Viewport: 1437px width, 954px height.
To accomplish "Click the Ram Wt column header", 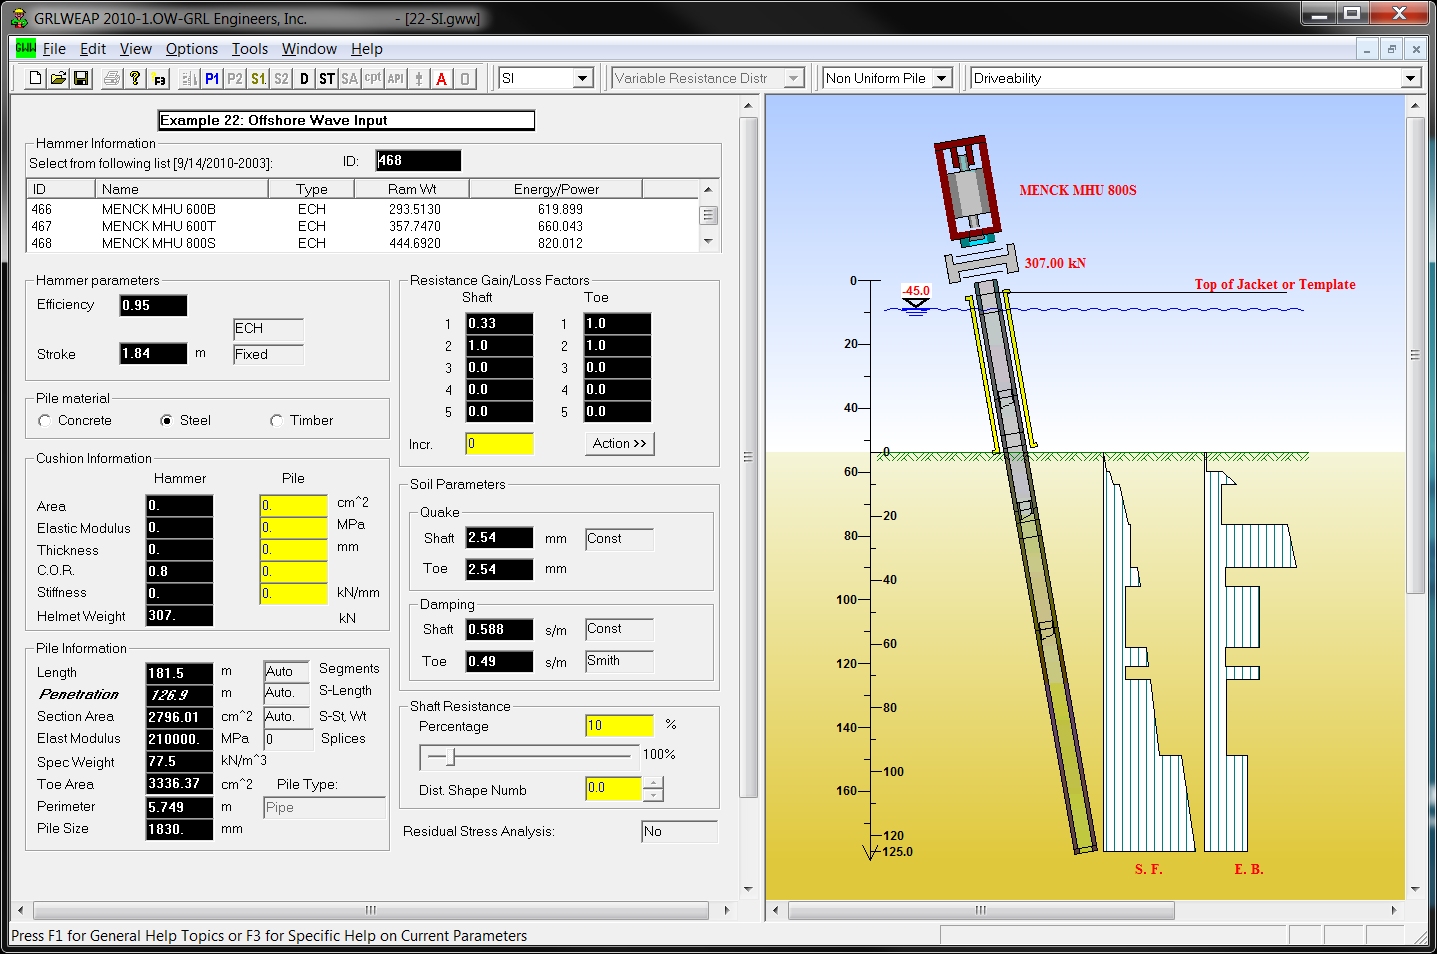I will point(412,189).
